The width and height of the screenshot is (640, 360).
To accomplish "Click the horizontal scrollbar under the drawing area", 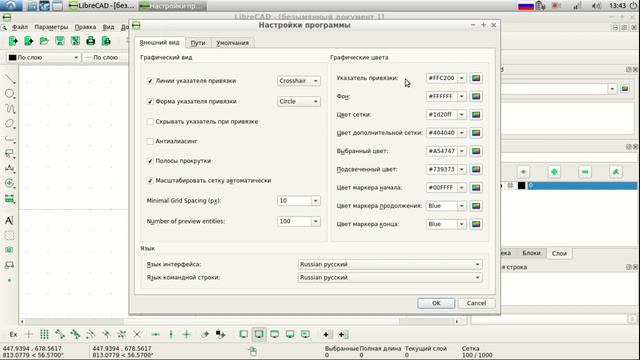I will 239,322.
